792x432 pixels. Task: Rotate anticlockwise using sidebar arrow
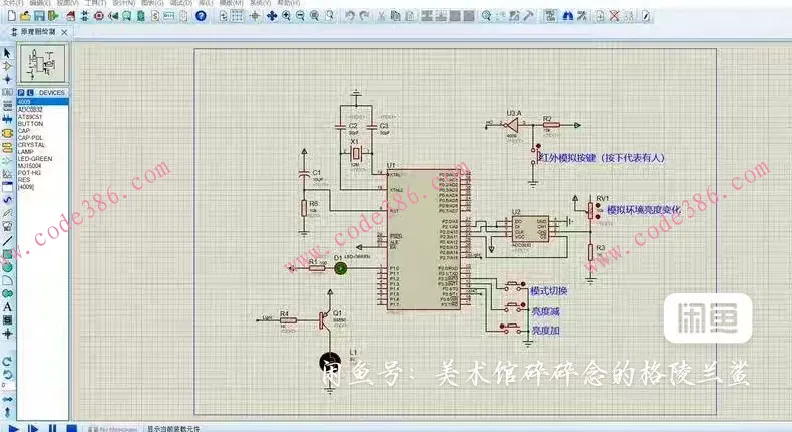(7, 375)
